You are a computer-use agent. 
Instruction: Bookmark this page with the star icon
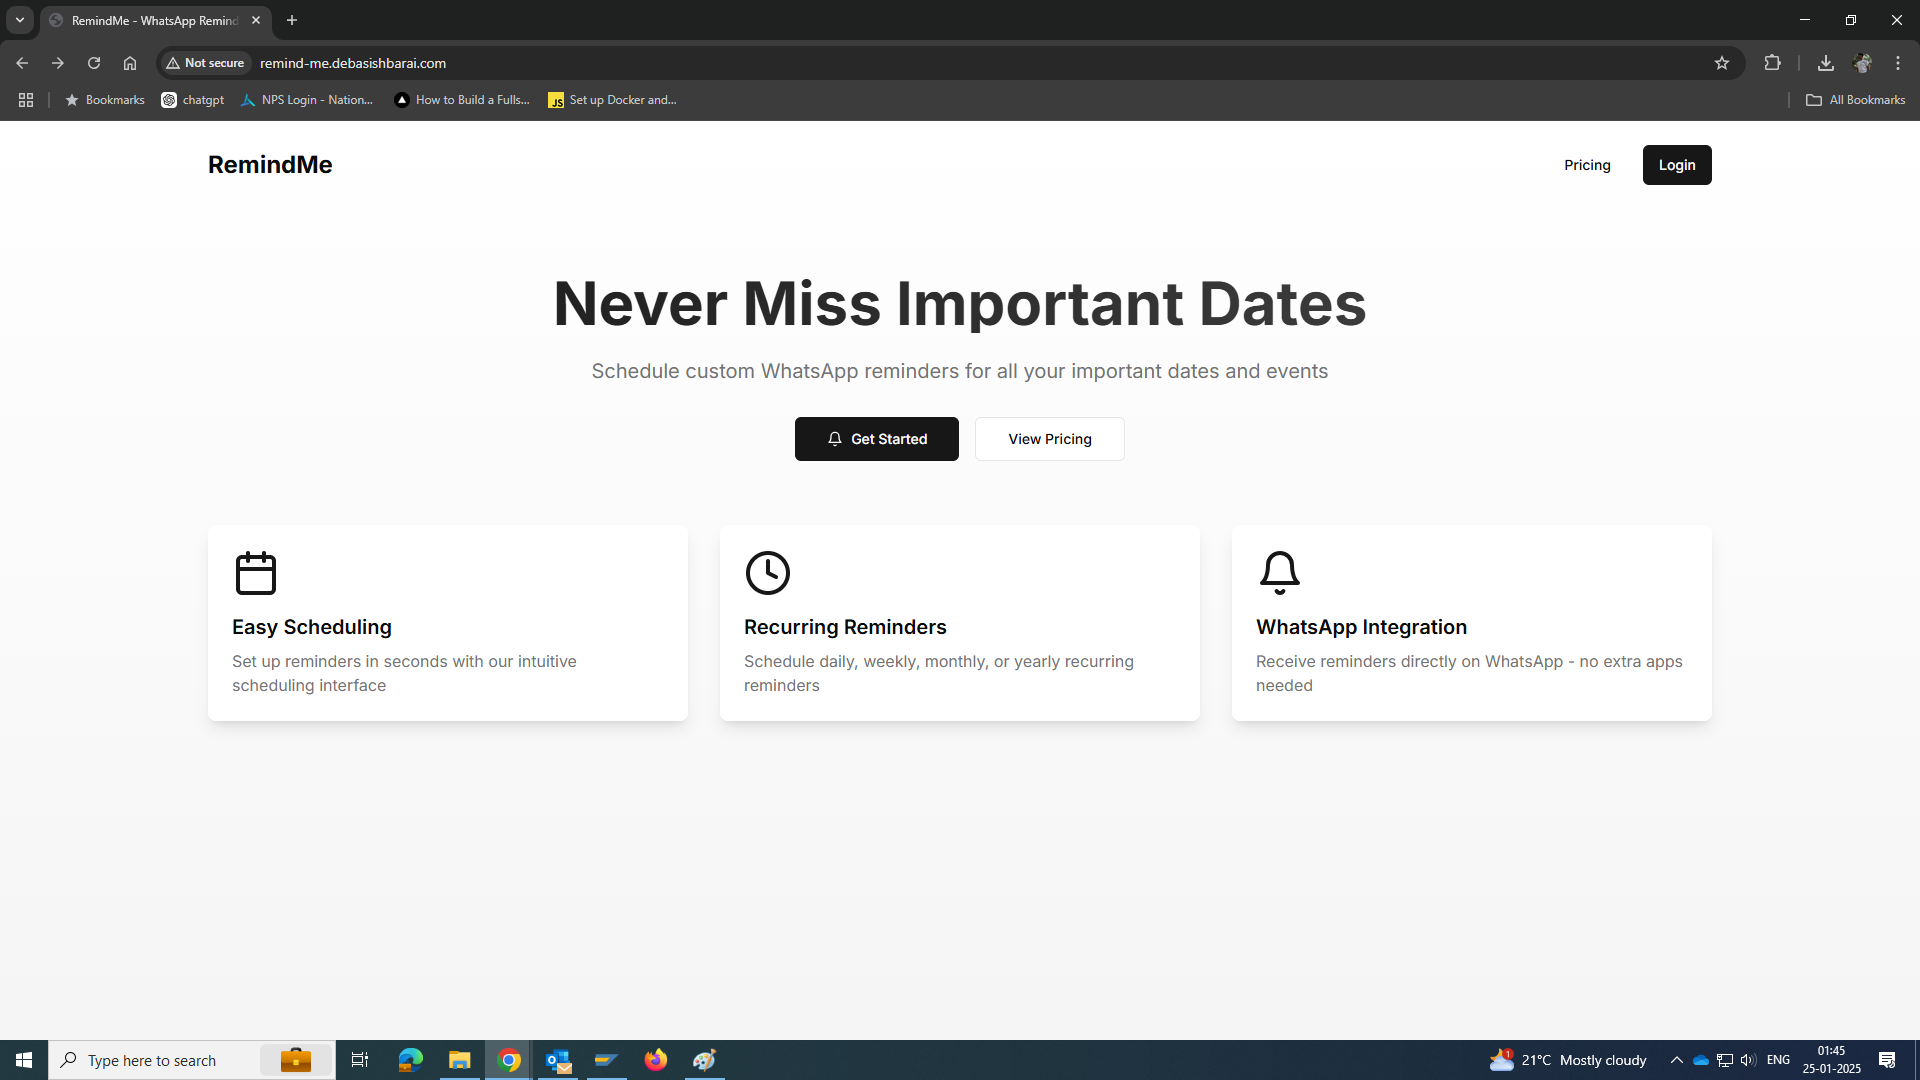click(x=1721, y=63)
